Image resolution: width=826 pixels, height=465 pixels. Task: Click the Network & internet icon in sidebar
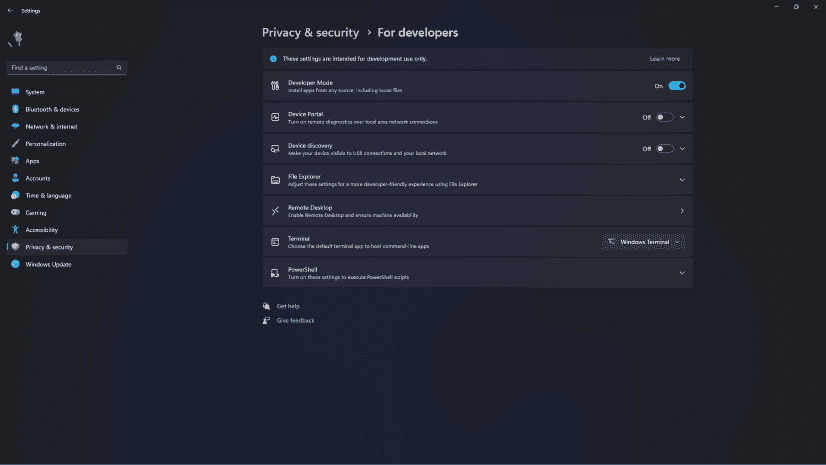pyautogui.click(x=16, y=126)
